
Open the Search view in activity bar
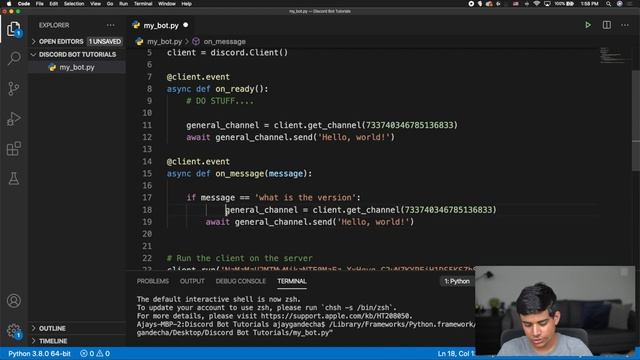14,58
